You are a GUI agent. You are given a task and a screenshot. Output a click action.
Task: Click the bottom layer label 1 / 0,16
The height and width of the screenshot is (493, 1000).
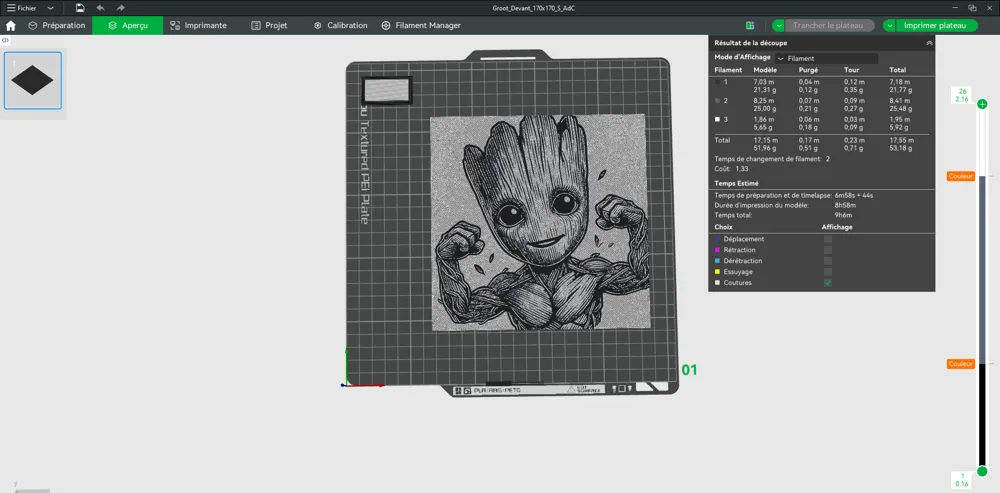961,480
